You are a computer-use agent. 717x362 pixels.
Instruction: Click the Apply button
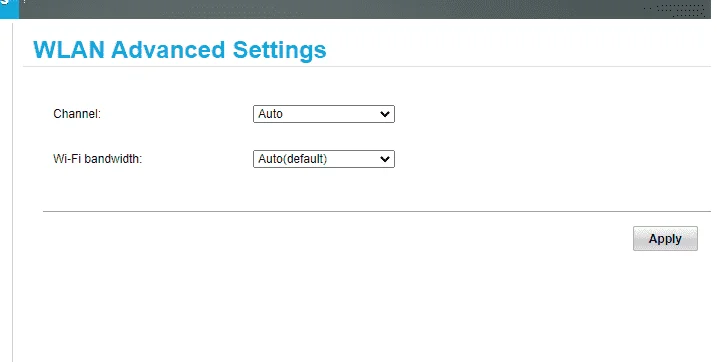click(x=665, y=239)
